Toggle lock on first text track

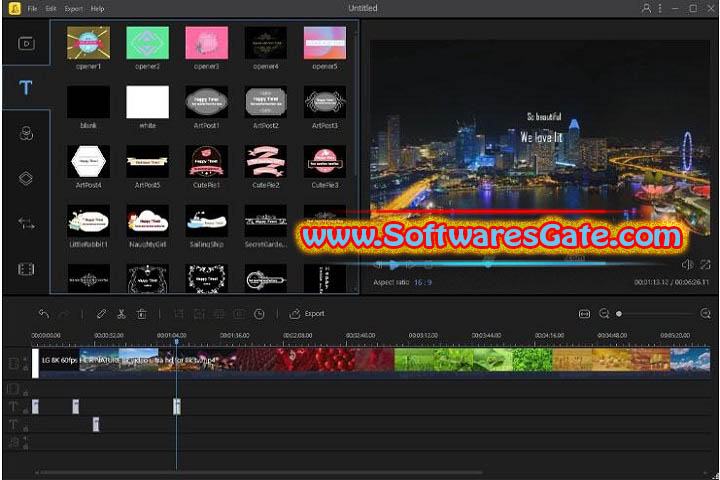point(25,411)
